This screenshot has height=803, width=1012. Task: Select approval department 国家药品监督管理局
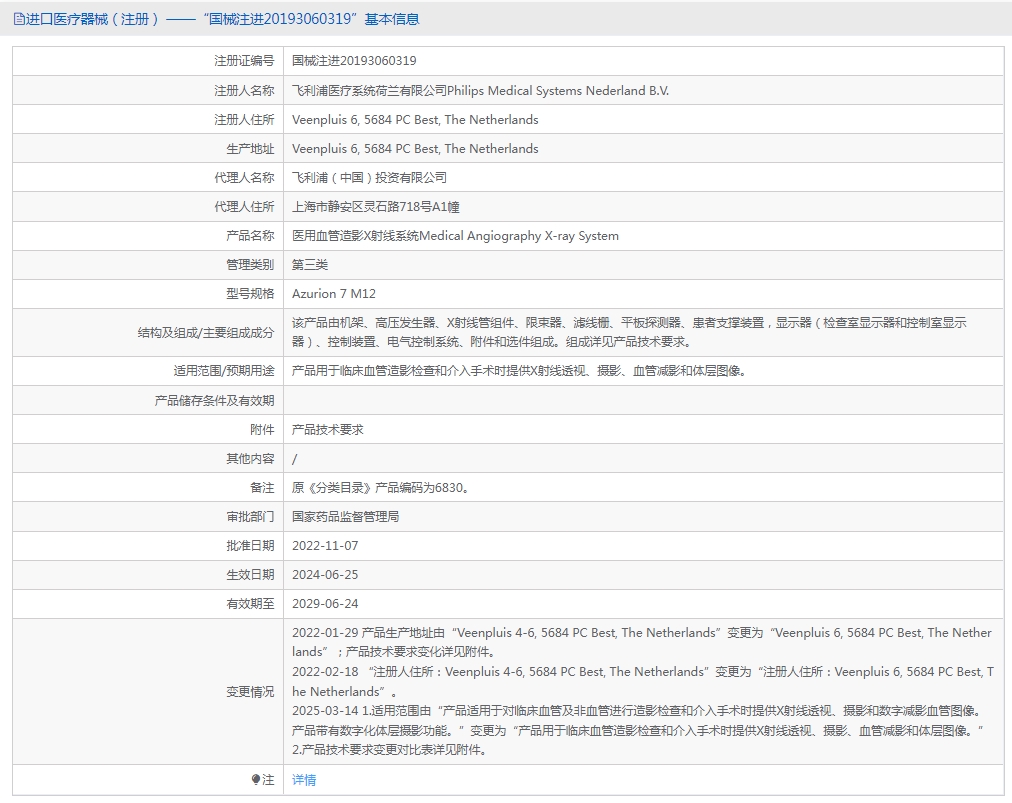click(x=345, y=516)
